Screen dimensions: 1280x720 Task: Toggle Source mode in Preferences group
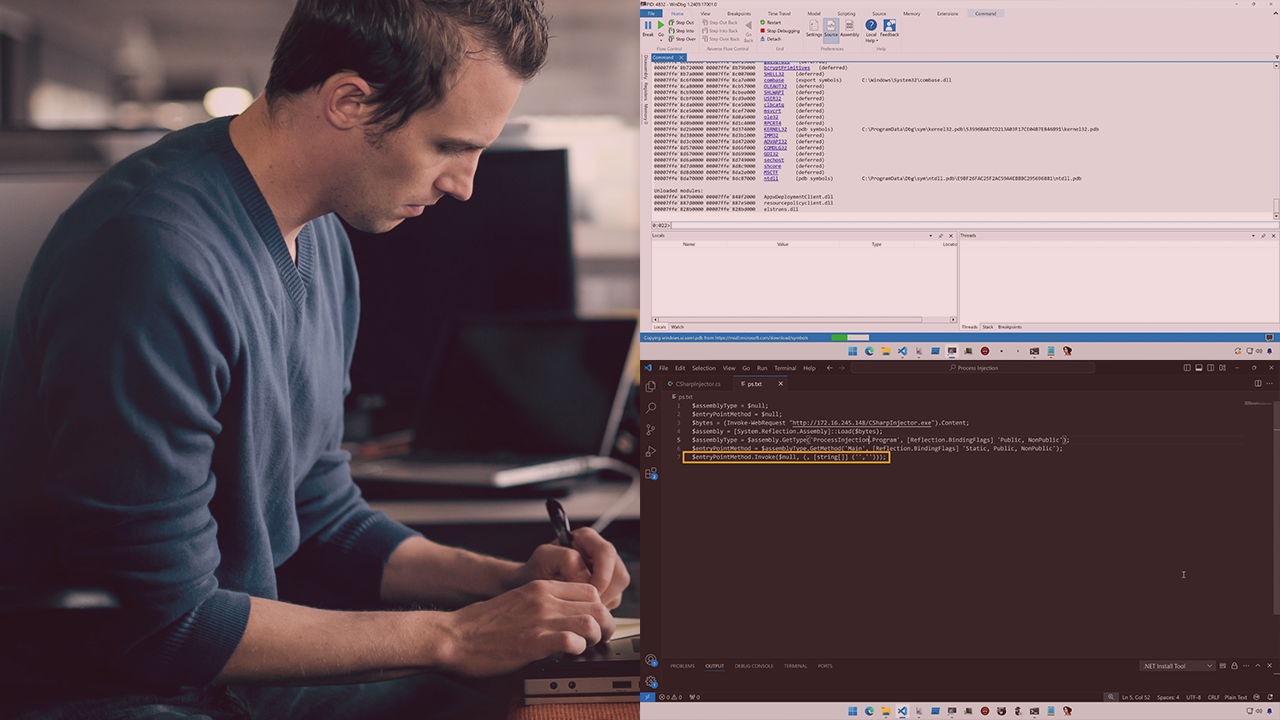[x=831, y=27]
